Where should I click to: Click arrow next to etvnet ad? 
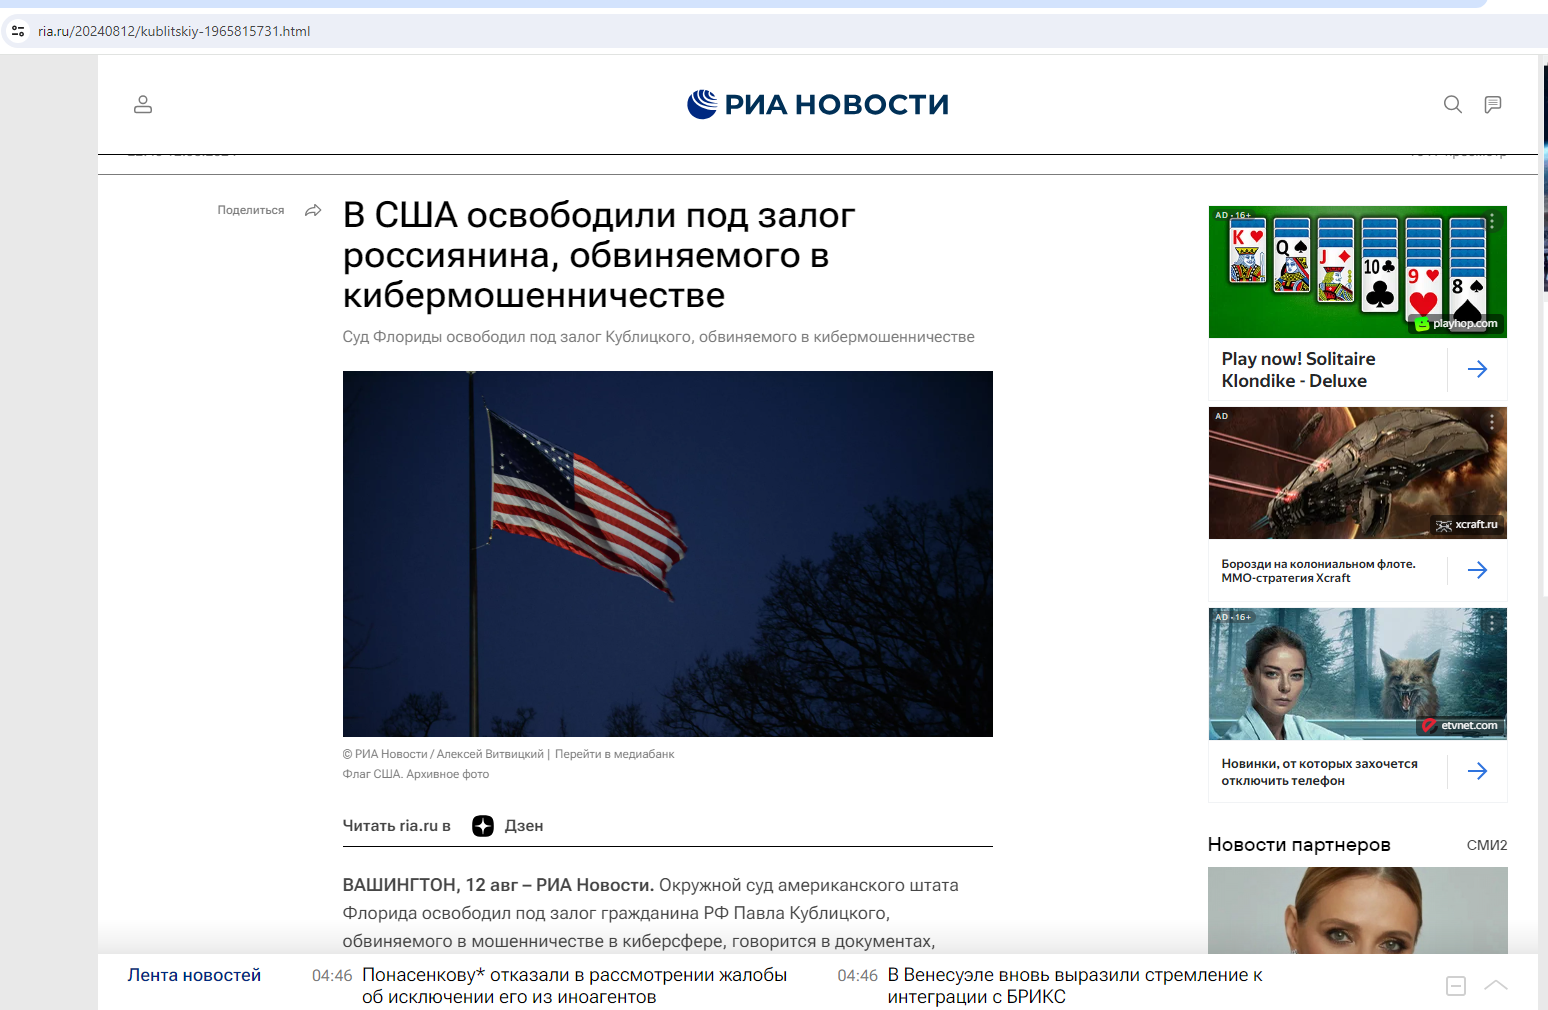point(1477,771)
